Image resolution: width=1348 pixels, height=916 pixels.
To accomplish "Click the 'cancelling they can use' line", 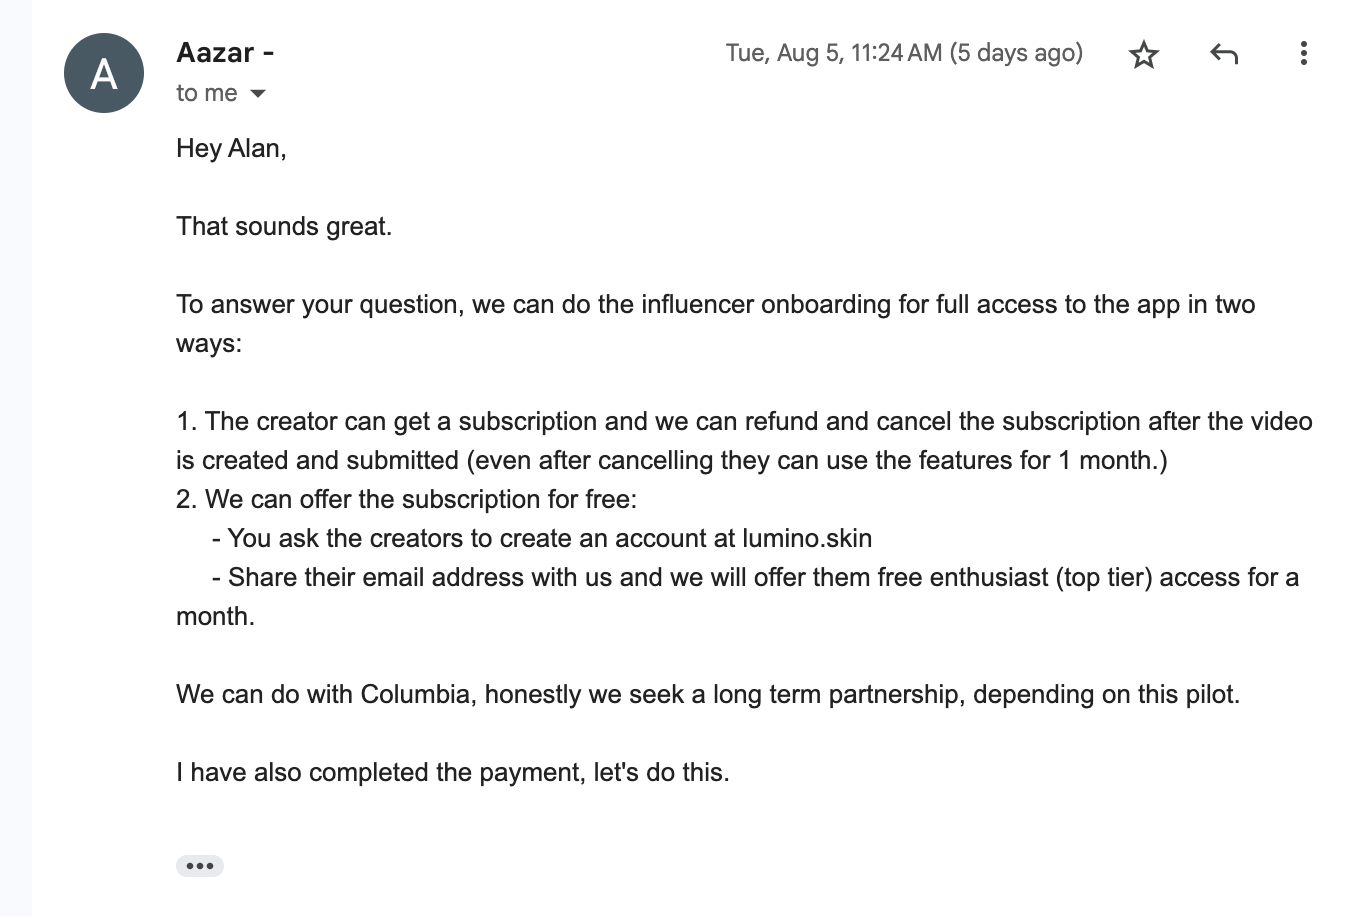I will tap(672, 460).
